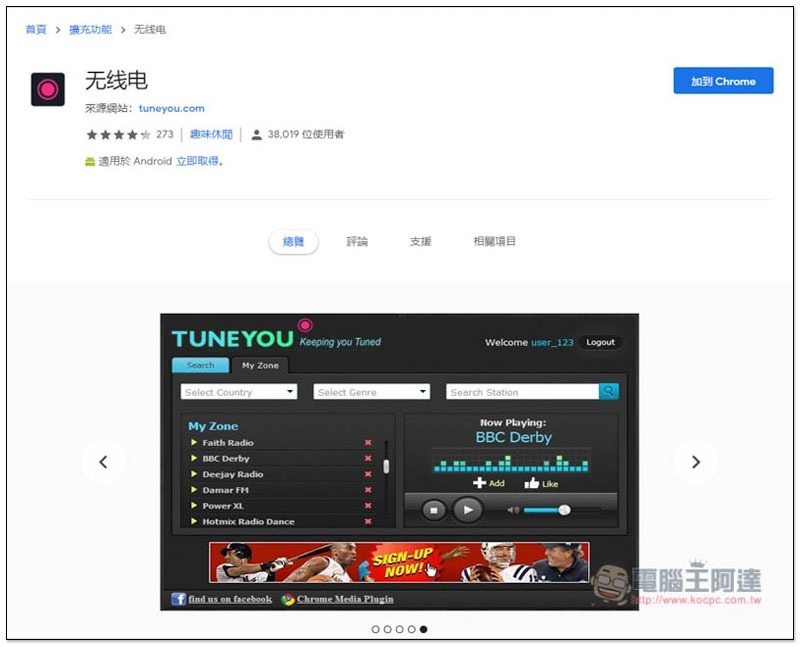Open the 擴充功能 breadcrumb
This screenshot has width=800, height=647.
tap(90, 30)
